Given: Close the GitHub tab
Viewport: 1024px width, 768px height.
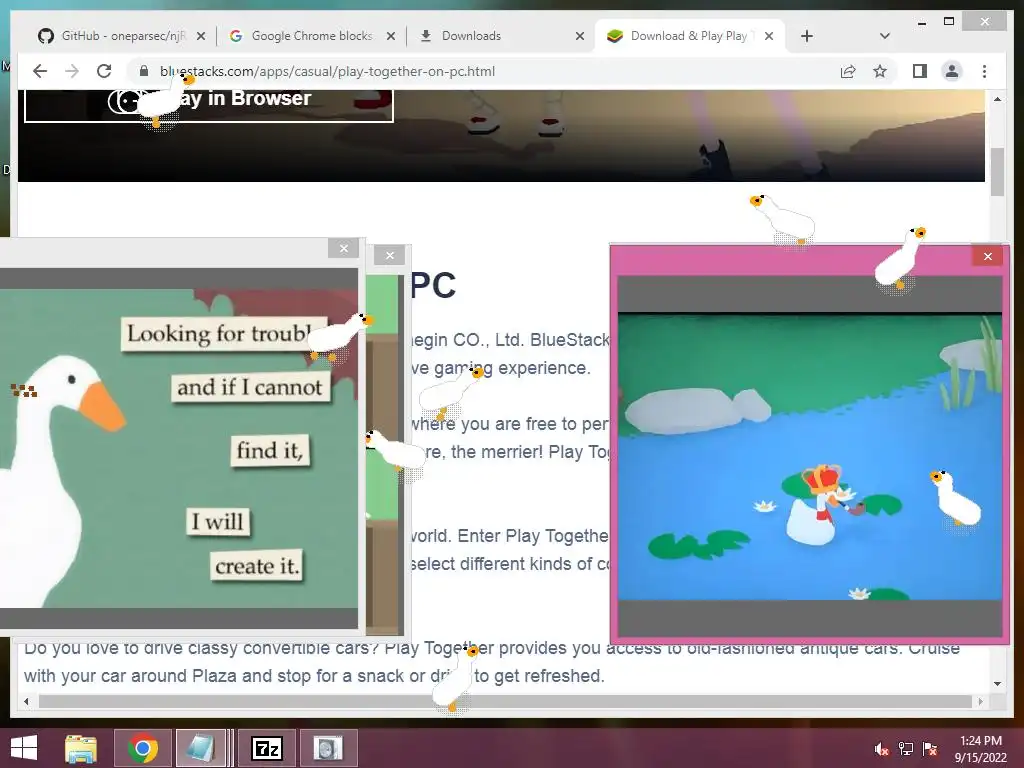Looking at the screenshot, I should coord(201,36).
